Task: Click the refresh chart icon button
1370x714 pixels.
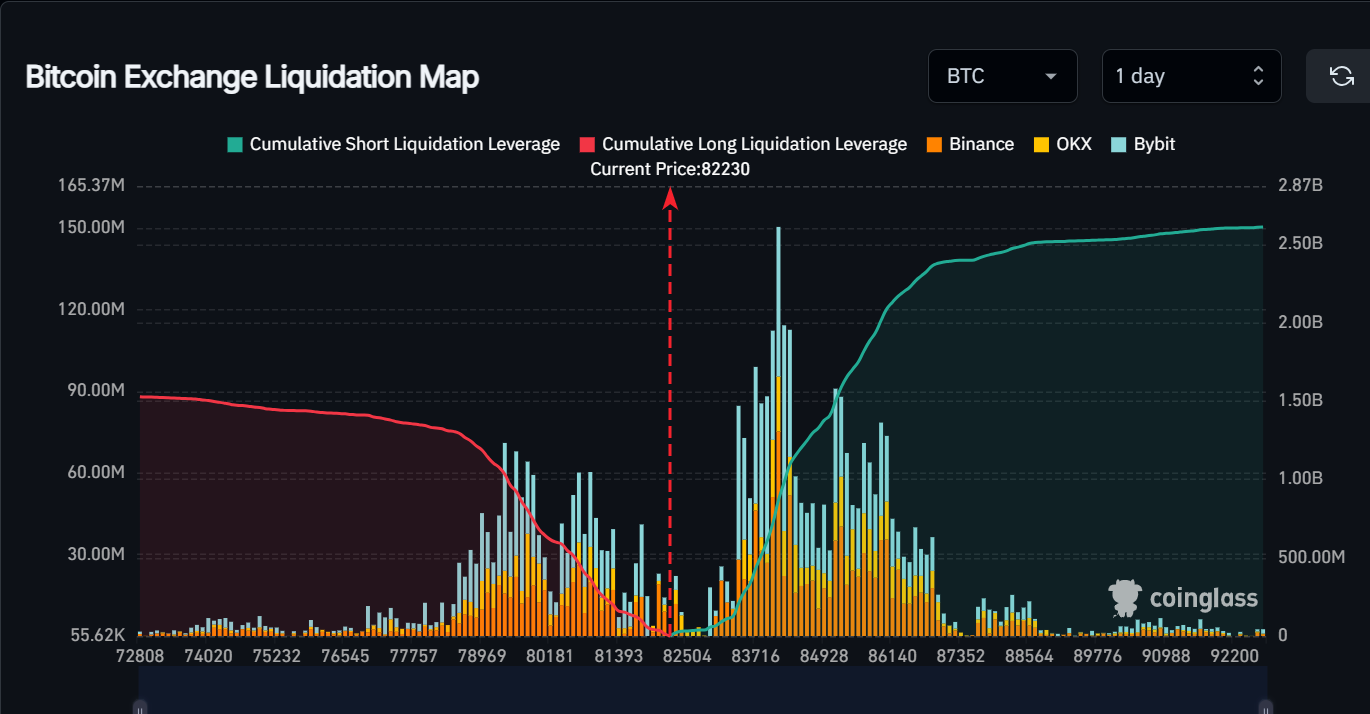Action: coord(1340,76)
